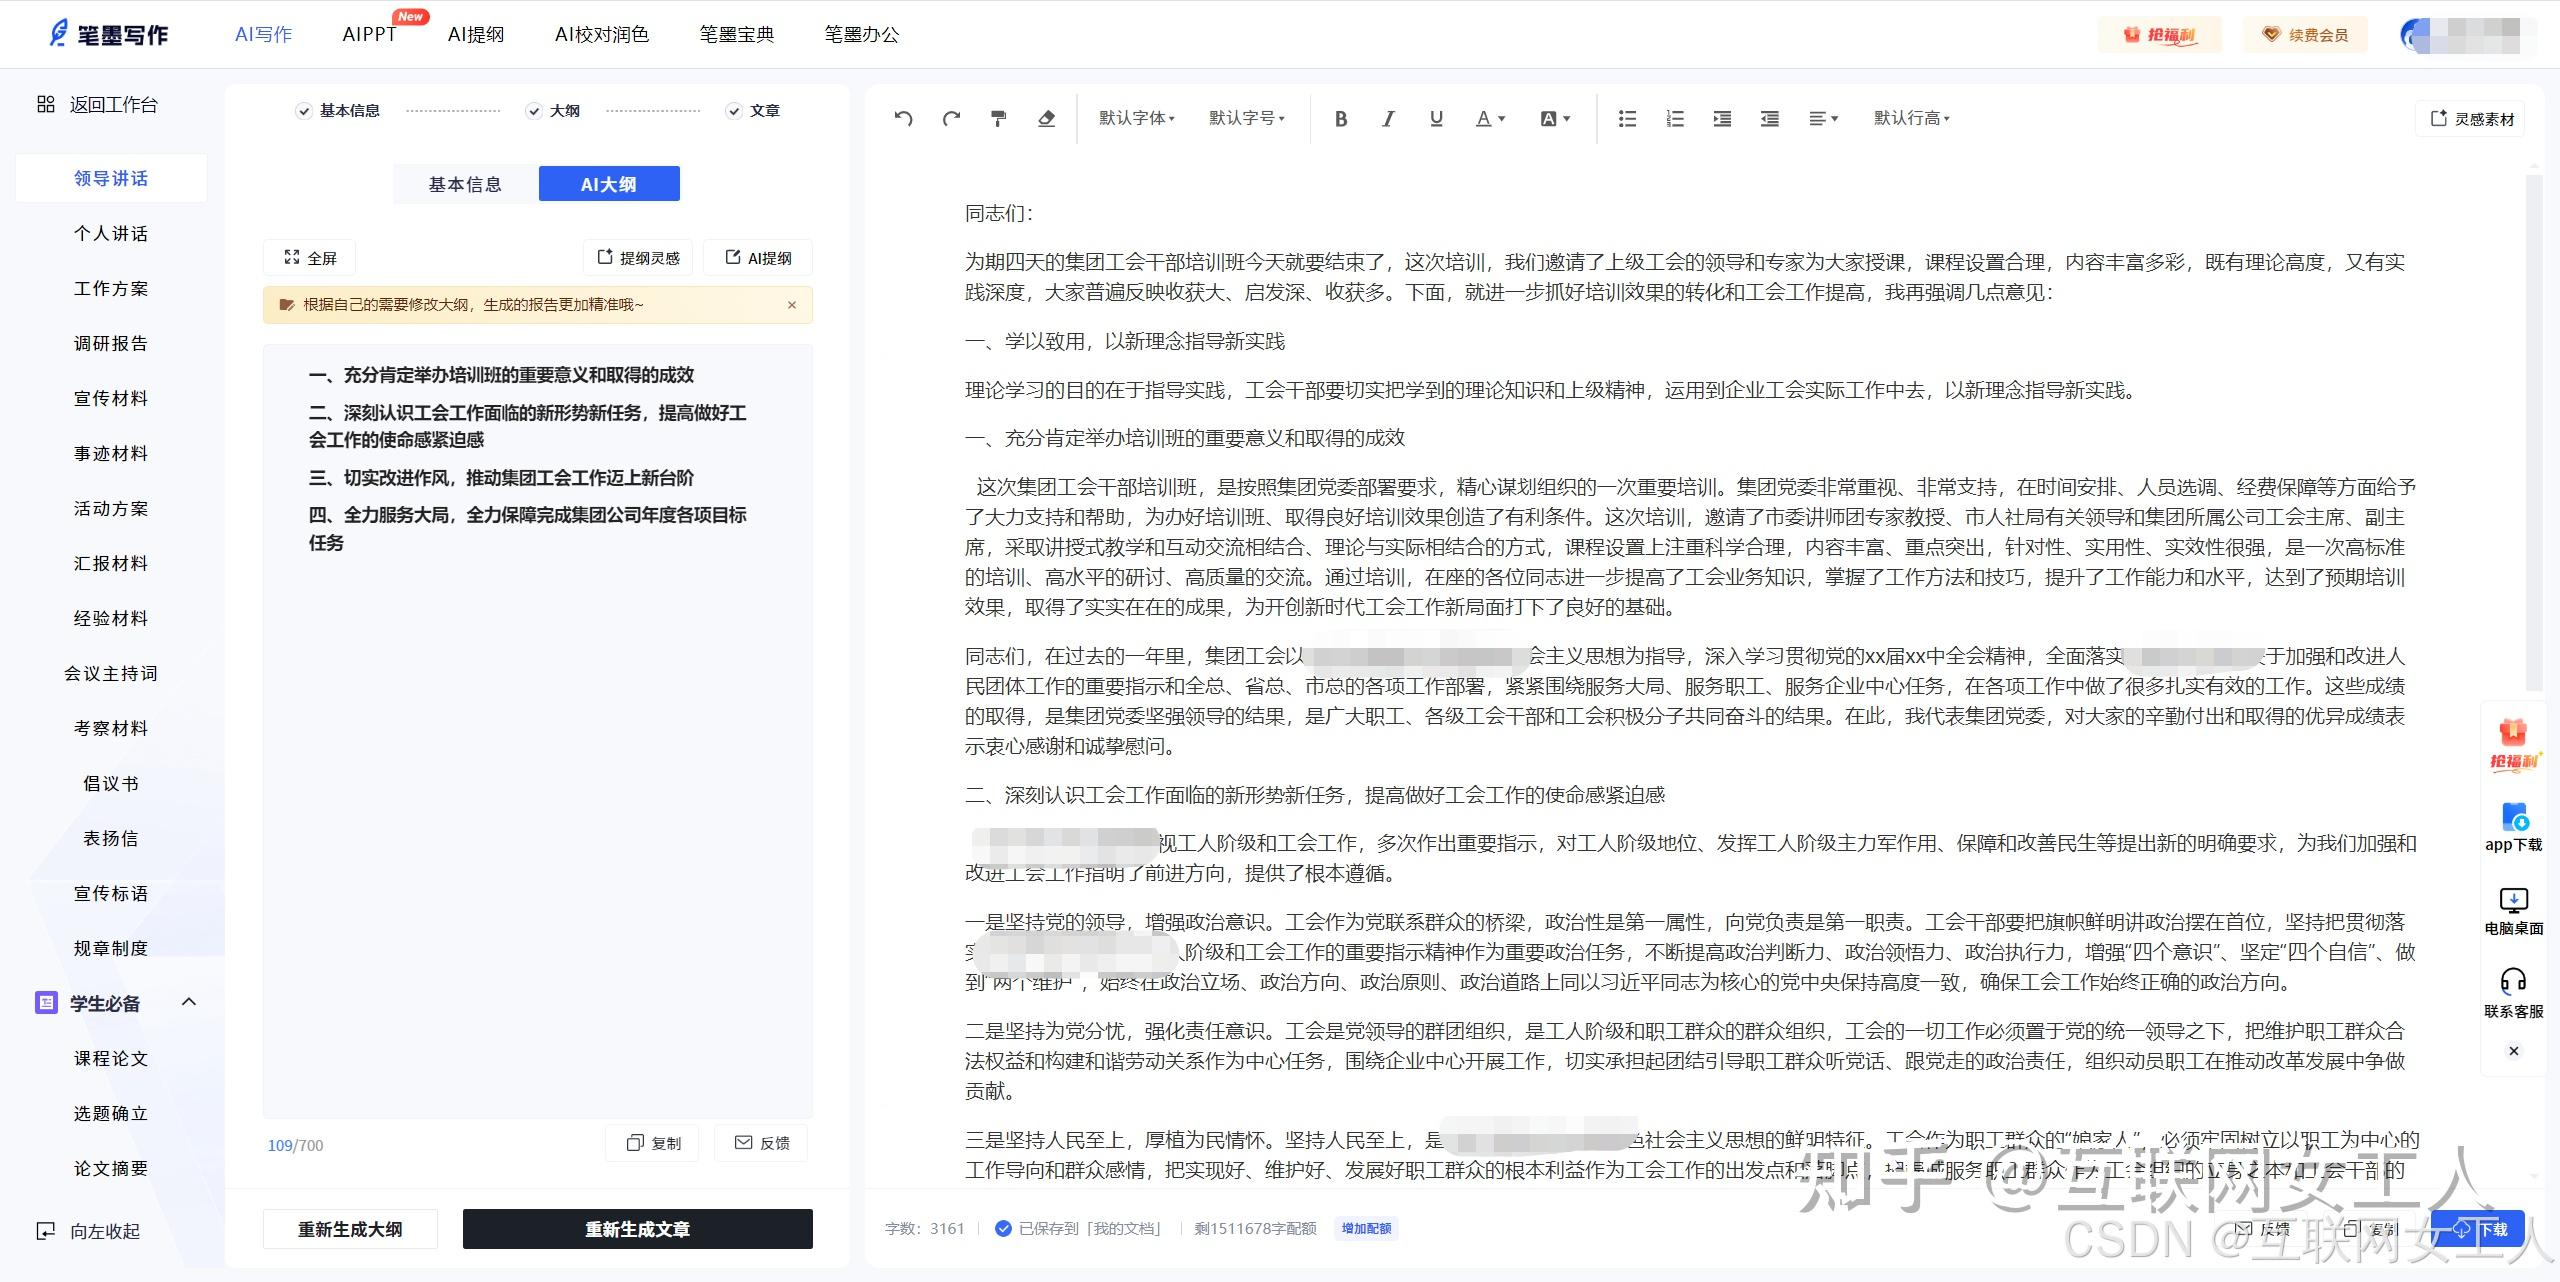
Task: Clear formatting with the eraser icon
Action: click(x=1046, y=118)
